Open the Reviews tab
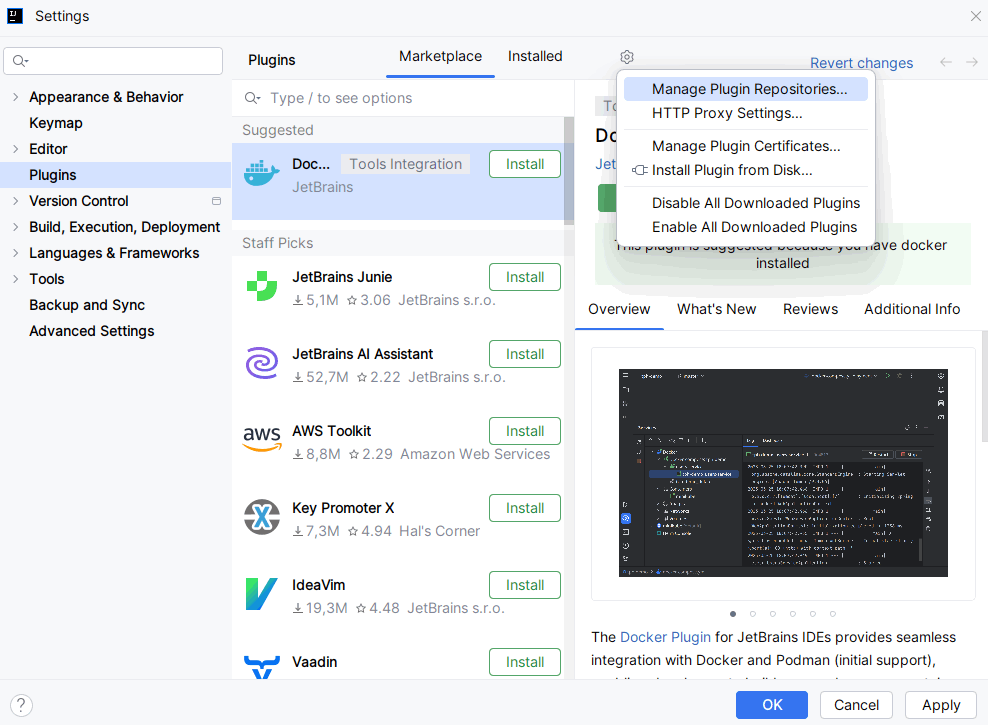The width and height of the screenshot is (988, 725). (810, 309)
